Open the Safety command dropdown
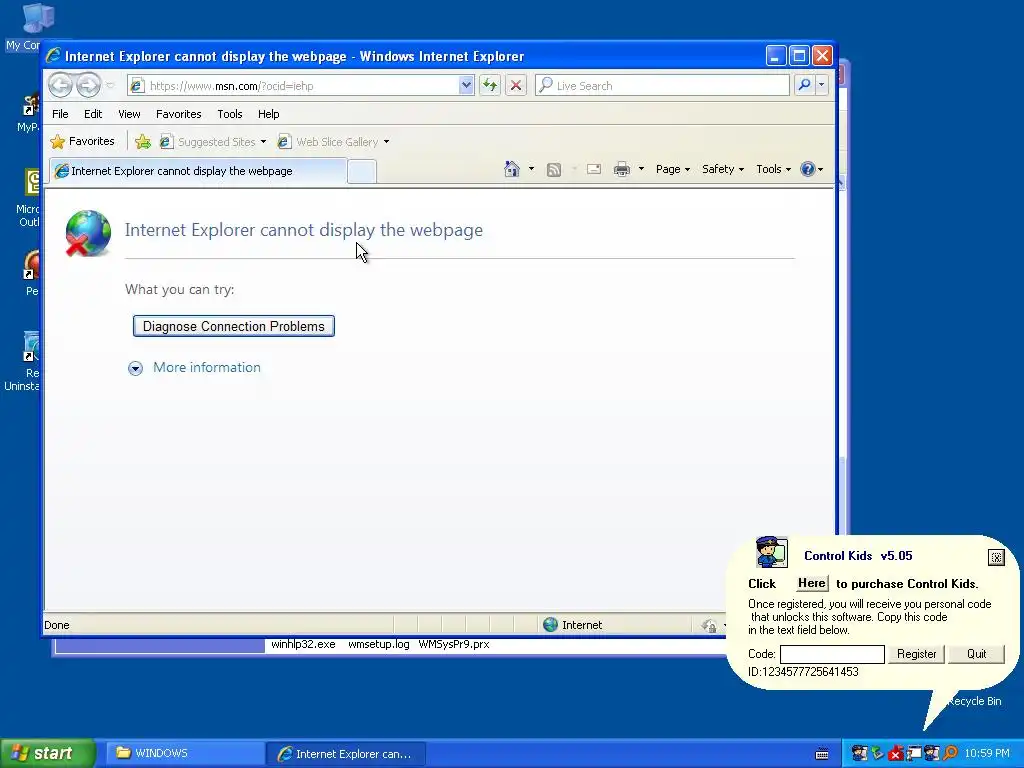 click(722, 169)
